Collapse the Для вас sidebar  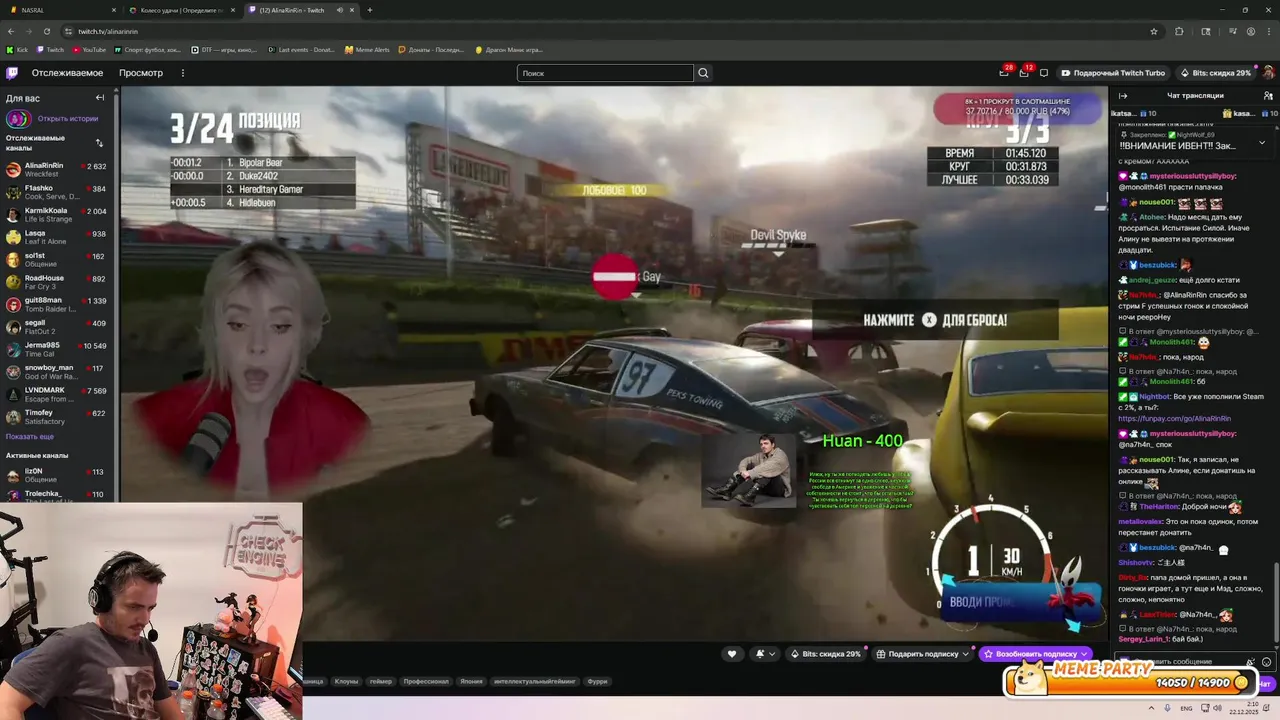click(x=100, y=98)
